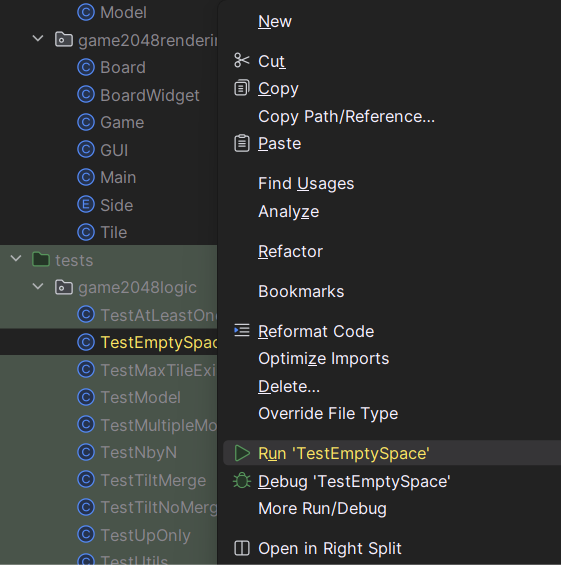This screenshot has width=561, height=565.
Task: Click the game2048logic package folder icon
Action: (64, 287)
